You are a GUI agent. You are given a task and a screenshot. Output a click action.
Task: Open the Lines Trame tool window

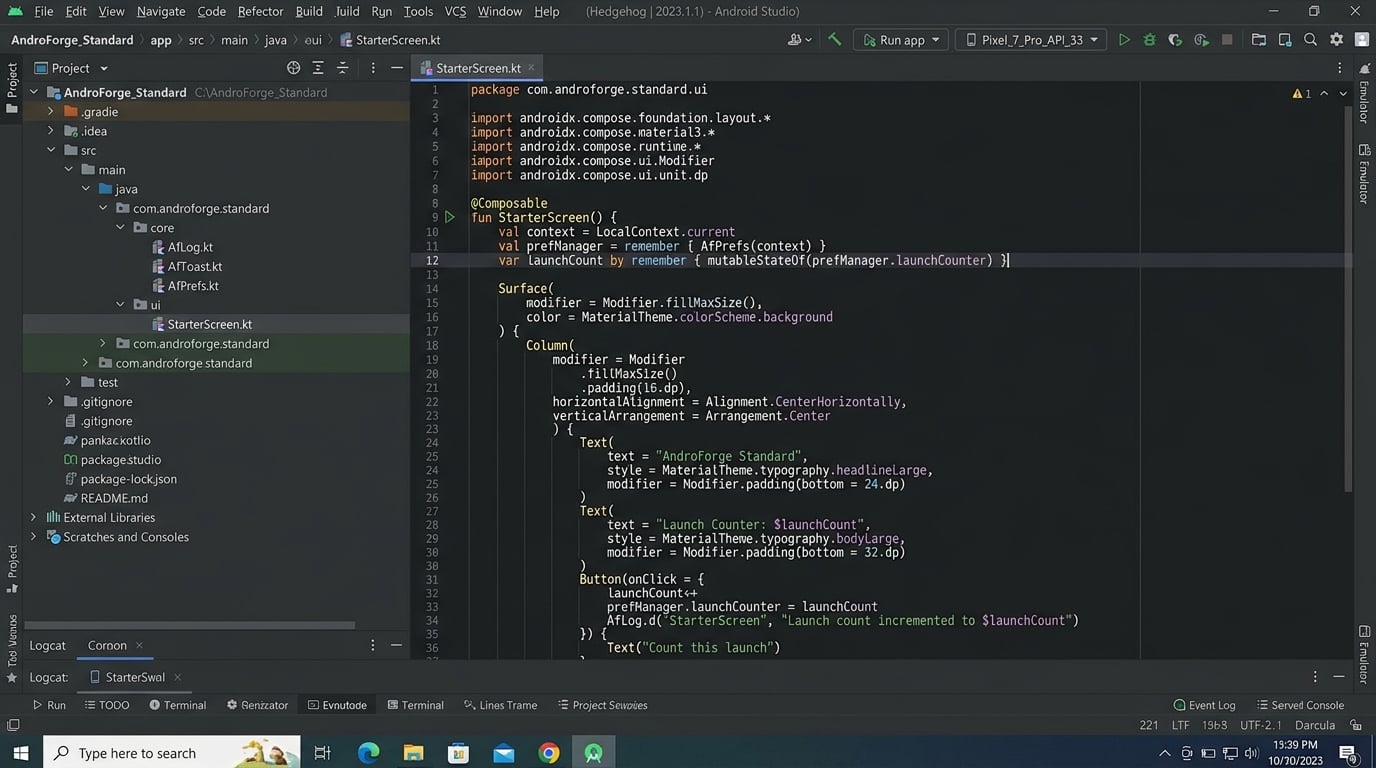click(500, 705)
